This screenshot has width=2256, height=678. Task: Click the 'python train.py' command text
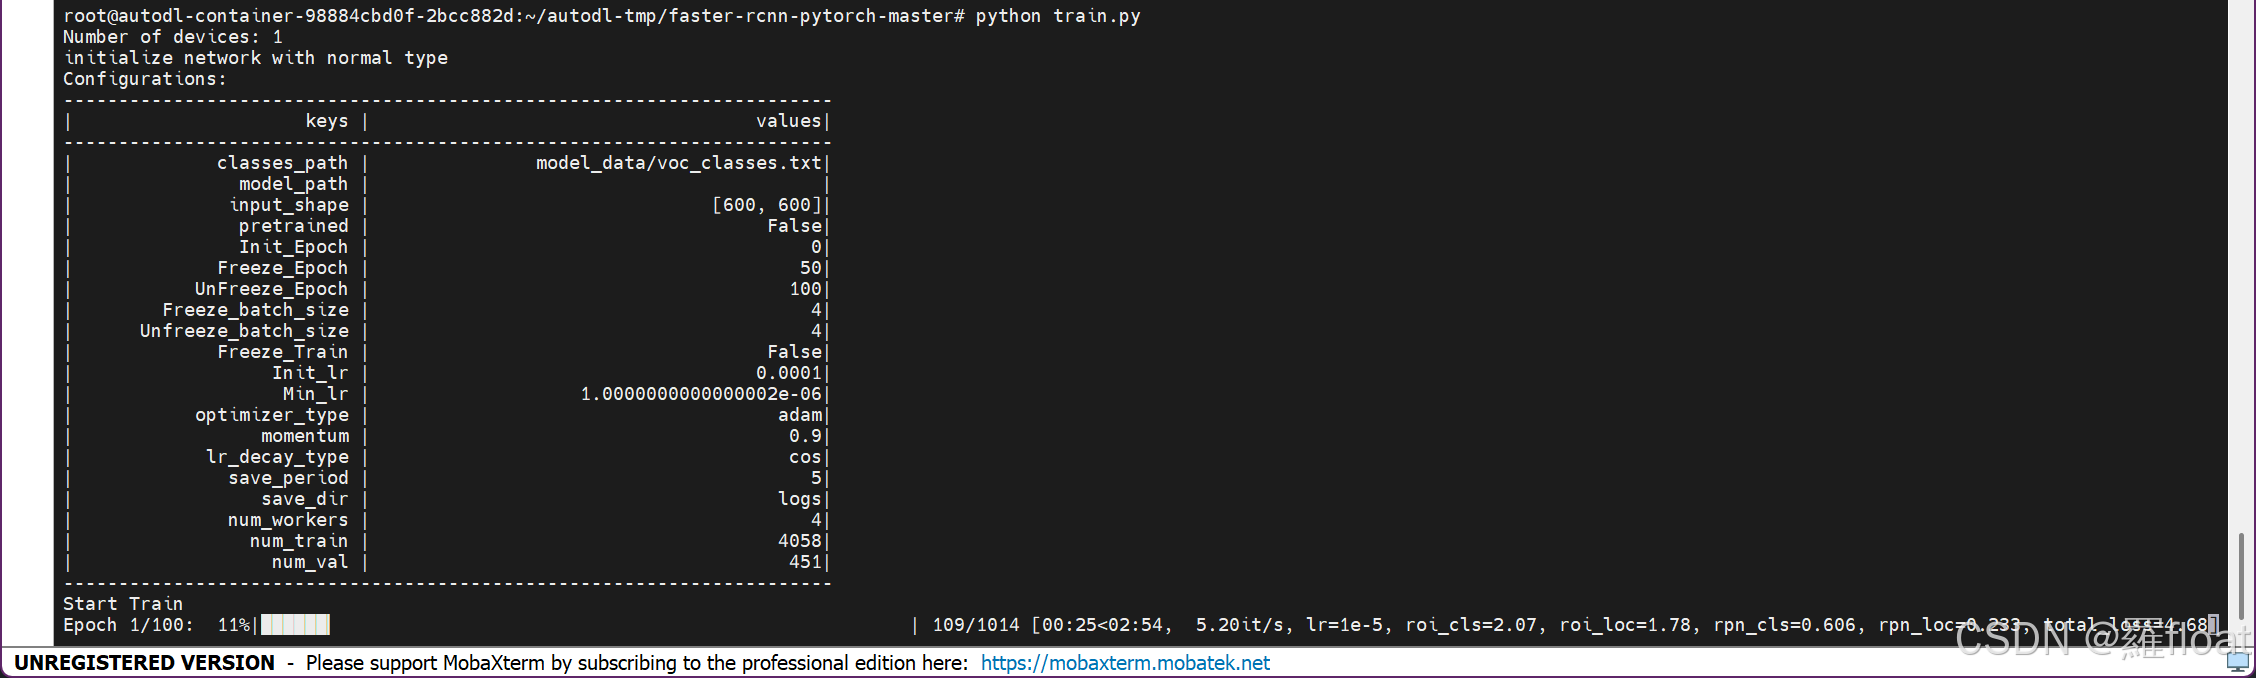click(x=1058, y=16)
